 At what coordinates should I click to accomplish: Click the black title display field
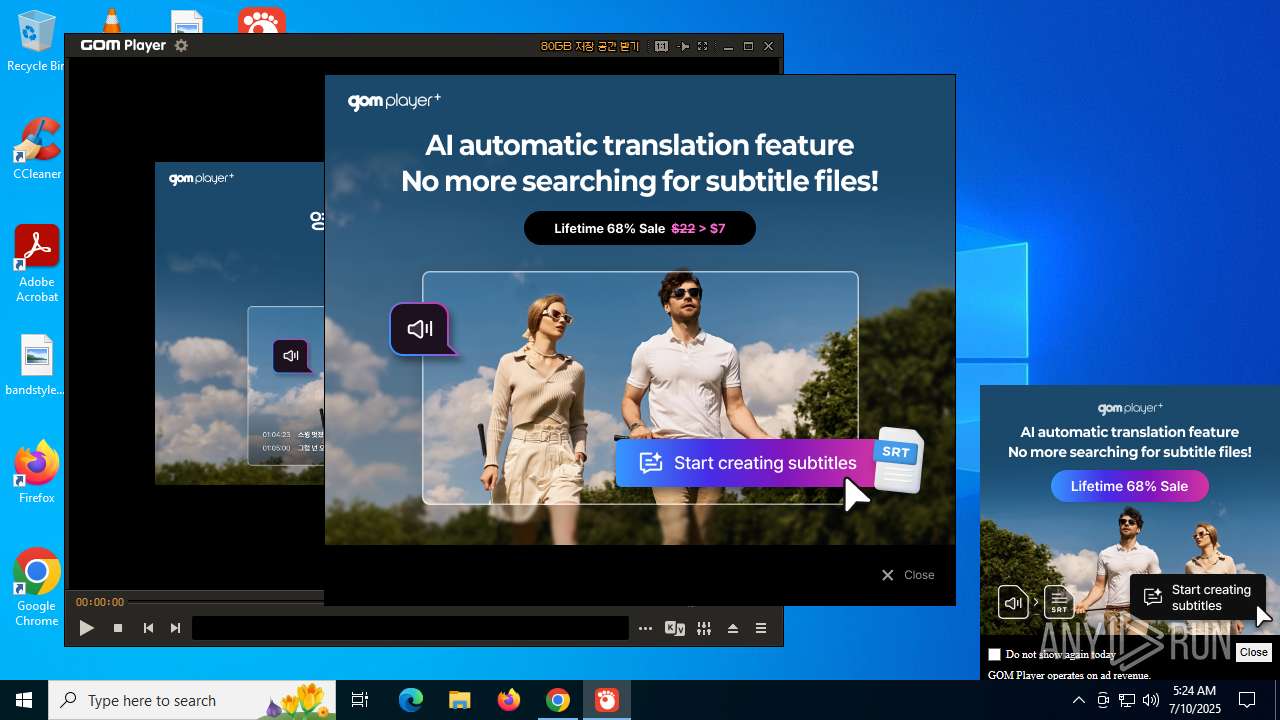410,628
